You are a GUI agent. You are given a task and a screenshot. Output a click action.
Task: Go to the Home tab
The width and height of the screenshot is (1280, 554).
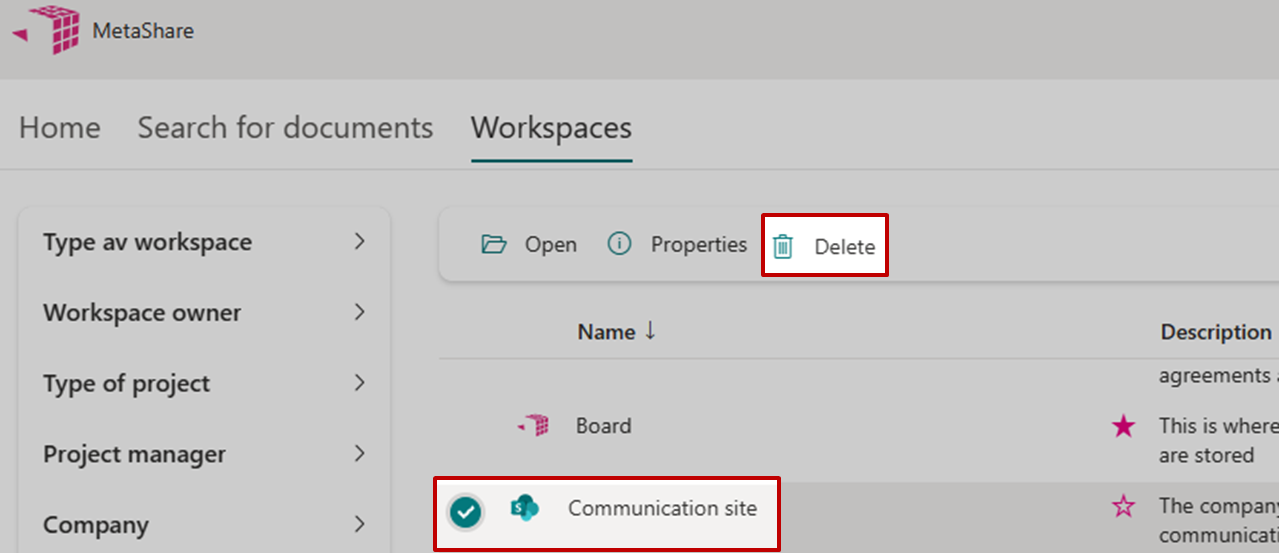coord(60,128)
